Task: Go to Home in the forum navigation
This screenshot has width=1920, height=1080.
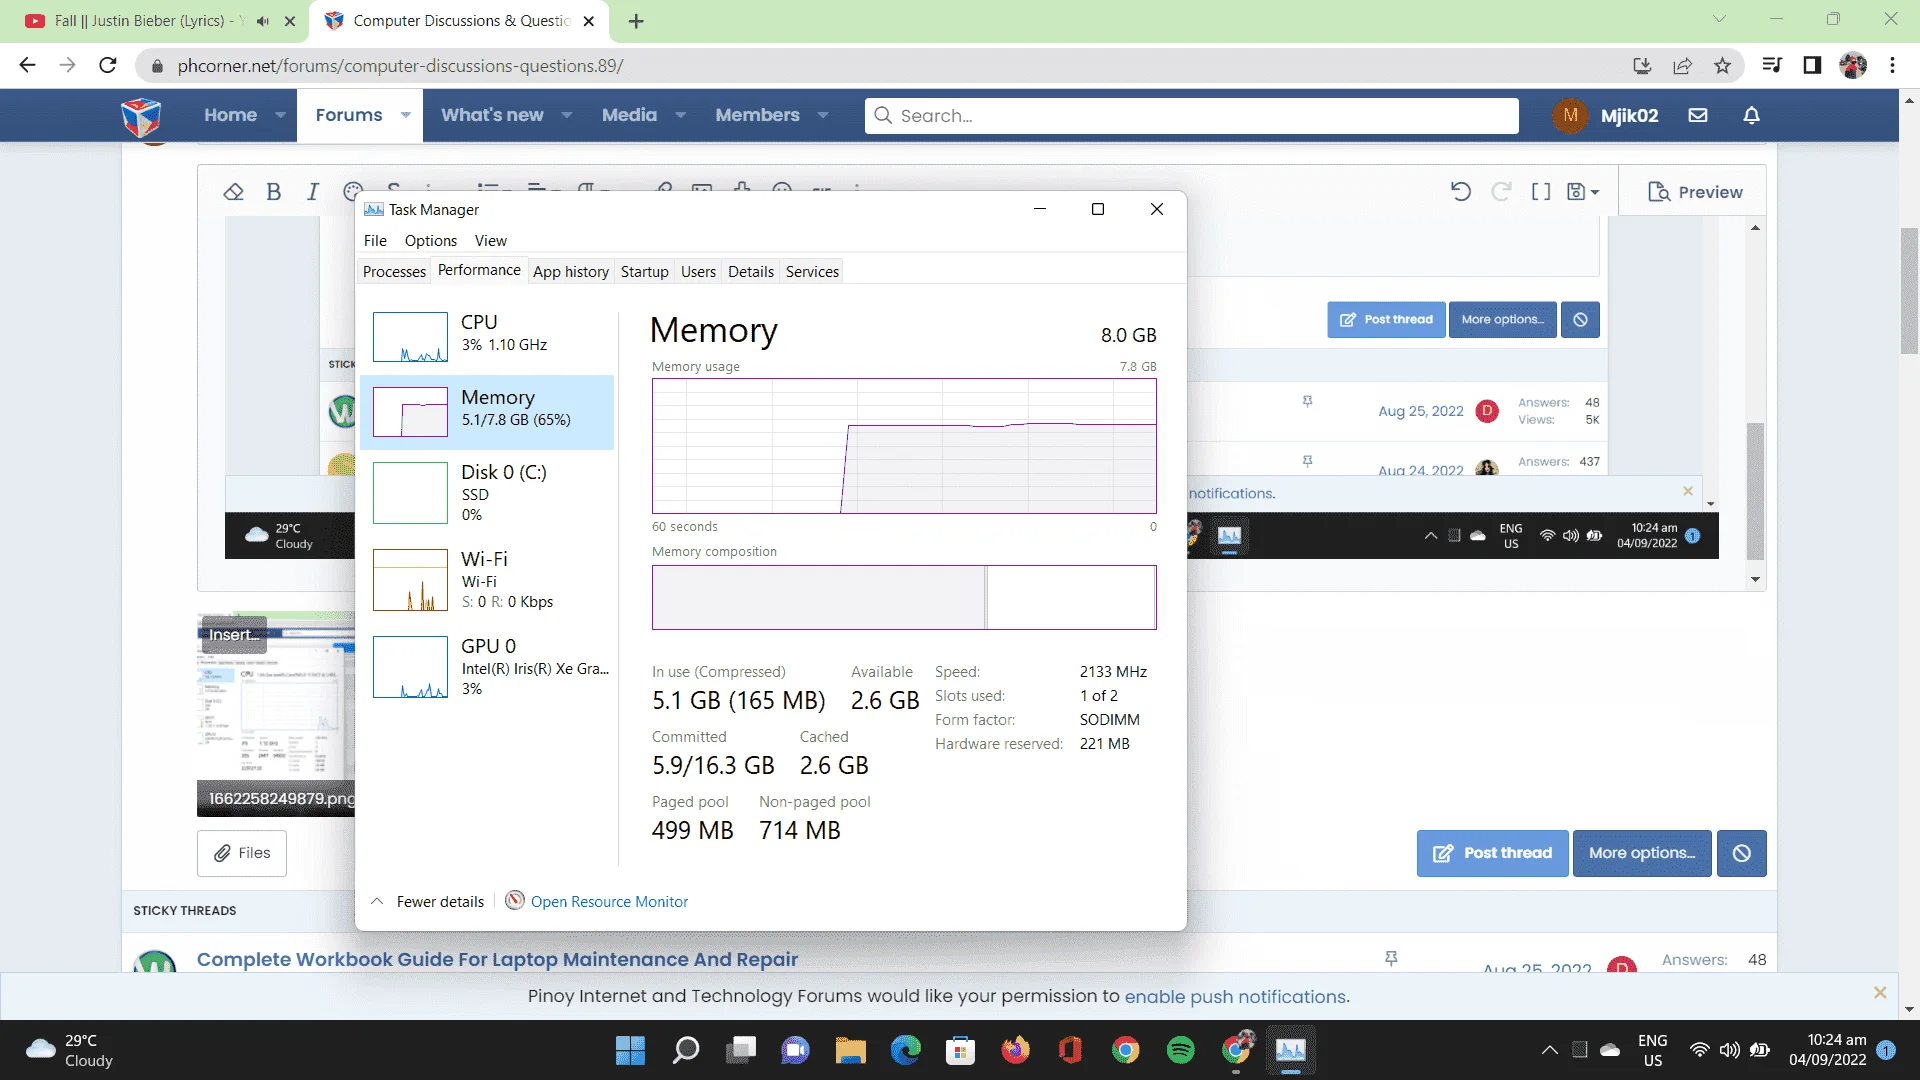Action: pos(230,115)
